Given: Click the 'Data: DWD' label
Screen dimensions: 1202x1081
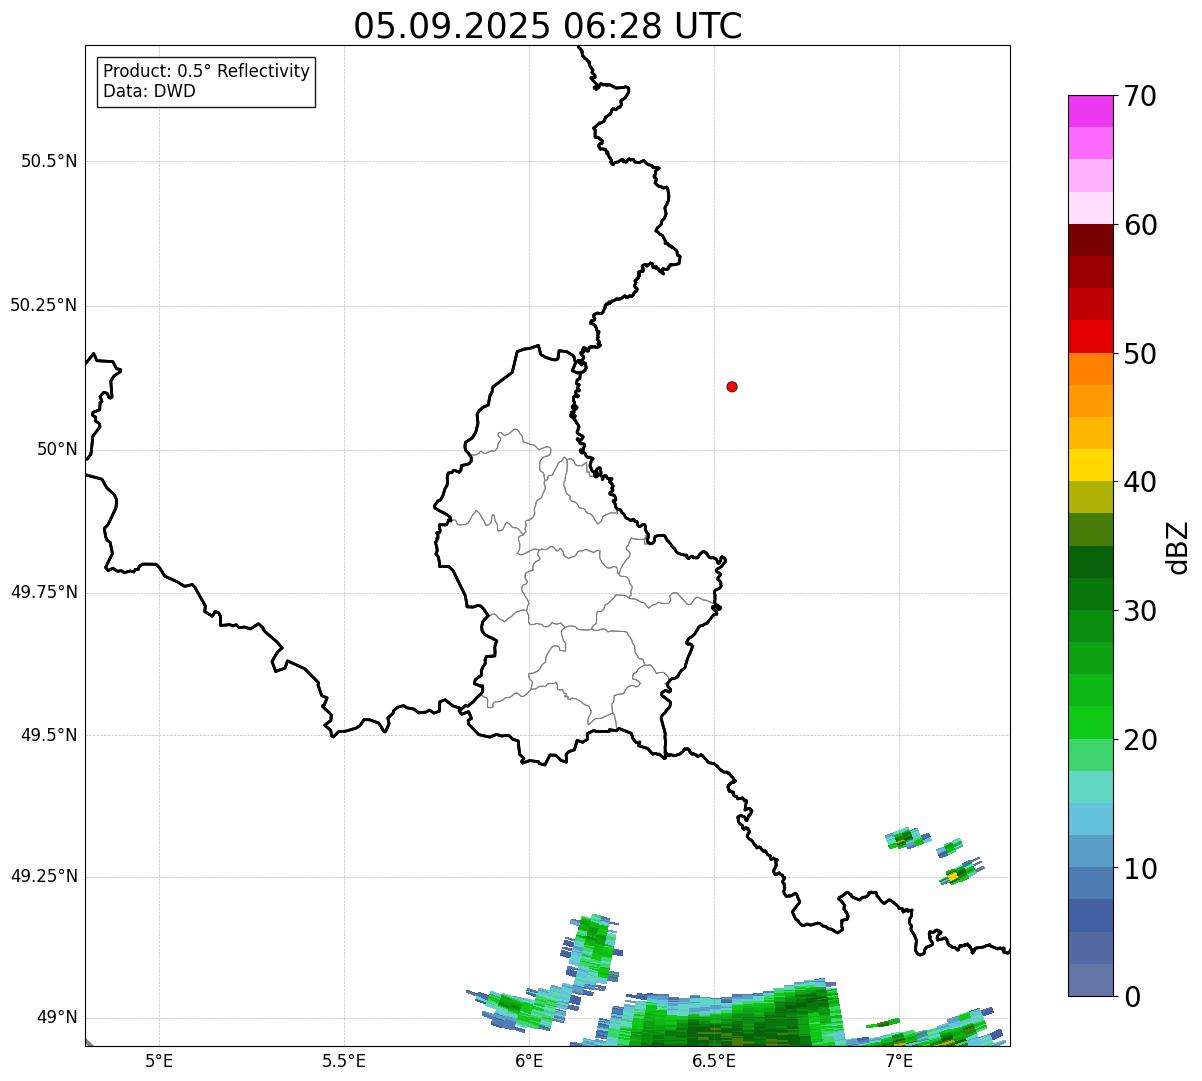Looking at the screenshot, I should click(x=149, y=91).
